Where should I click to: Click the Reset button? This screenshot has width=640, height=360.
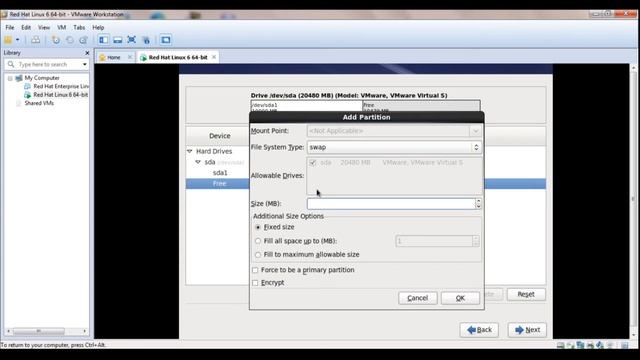526,294
